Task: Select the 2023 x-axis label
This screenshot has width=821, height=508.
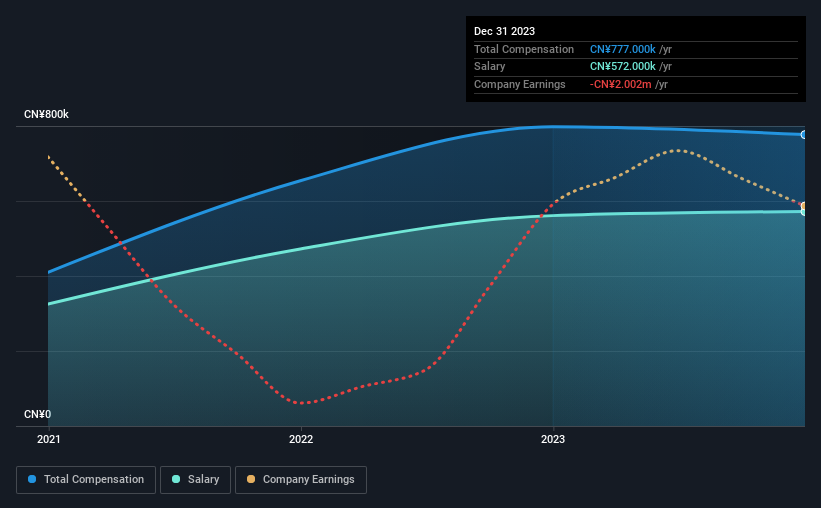Action: tap(553, 439)
